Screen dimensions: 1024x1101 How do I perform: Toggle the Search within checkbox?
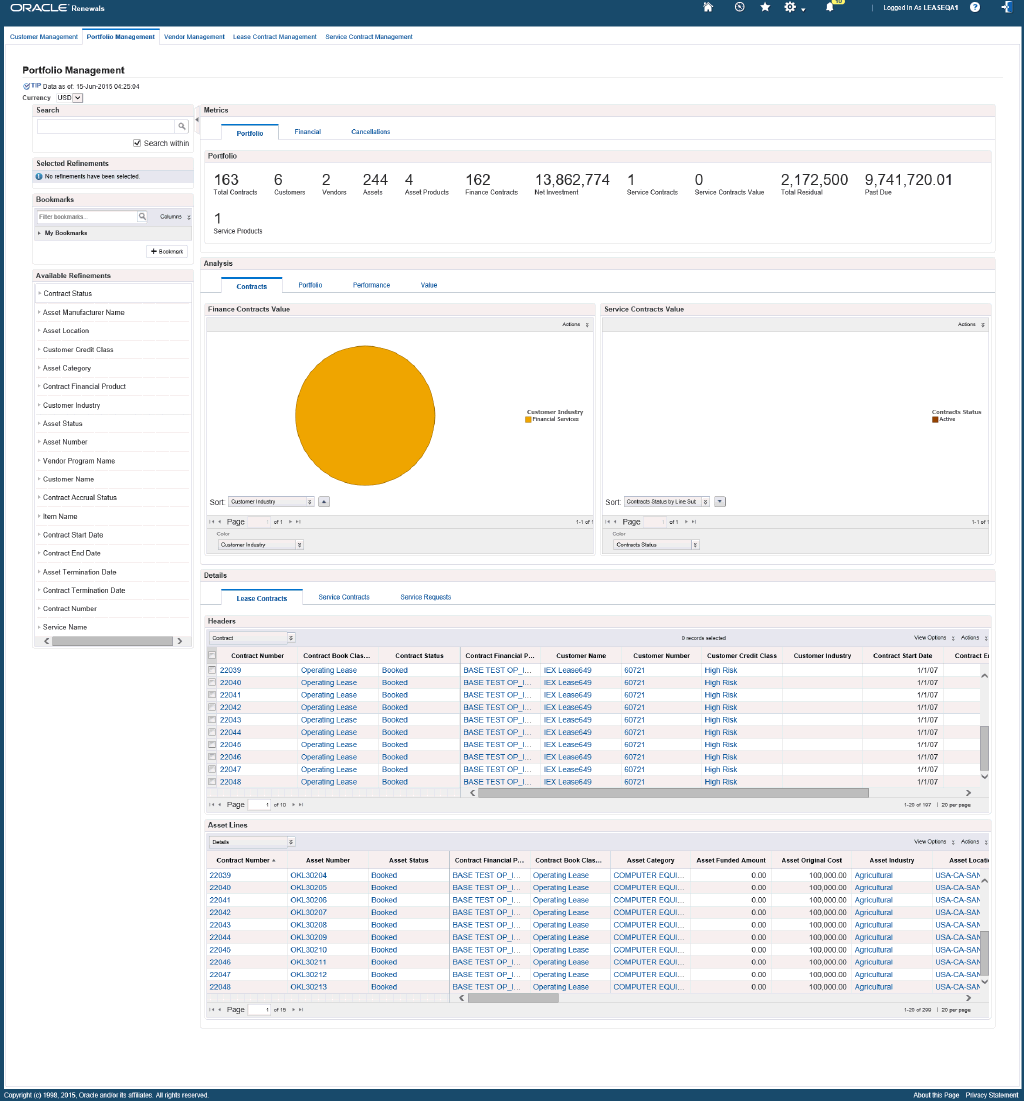137,143
